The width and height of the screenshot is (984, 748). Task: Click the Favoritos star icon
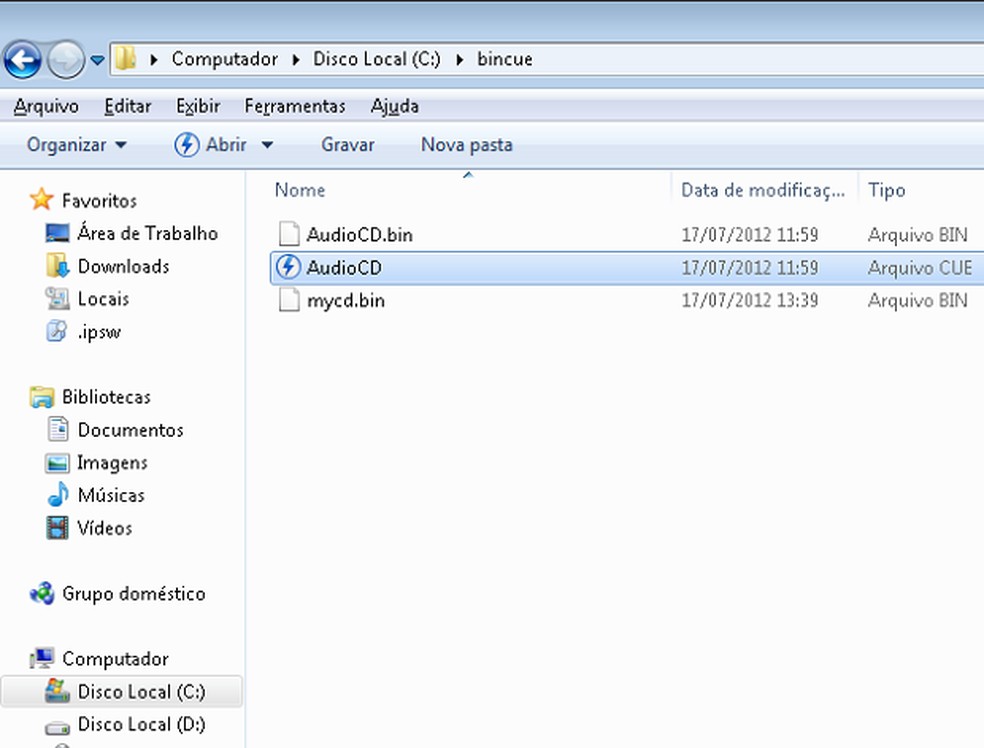pyautogui.click(x=41, y=200)
